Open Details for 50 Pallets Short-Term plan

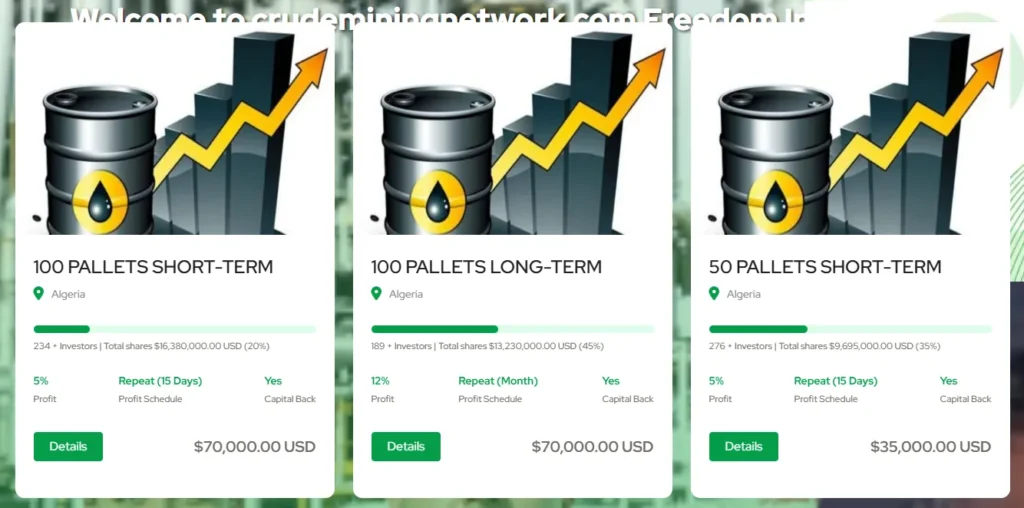[x=743, y=446]
